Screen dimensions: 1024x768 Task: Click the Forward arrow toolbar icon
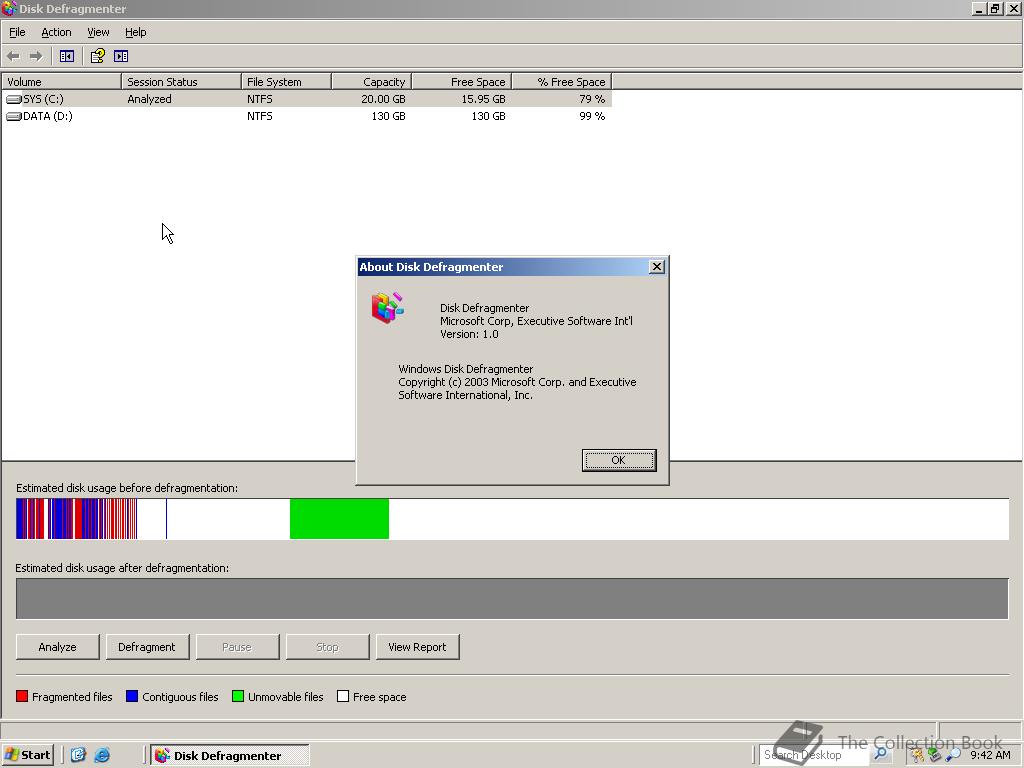pos(36,56)
